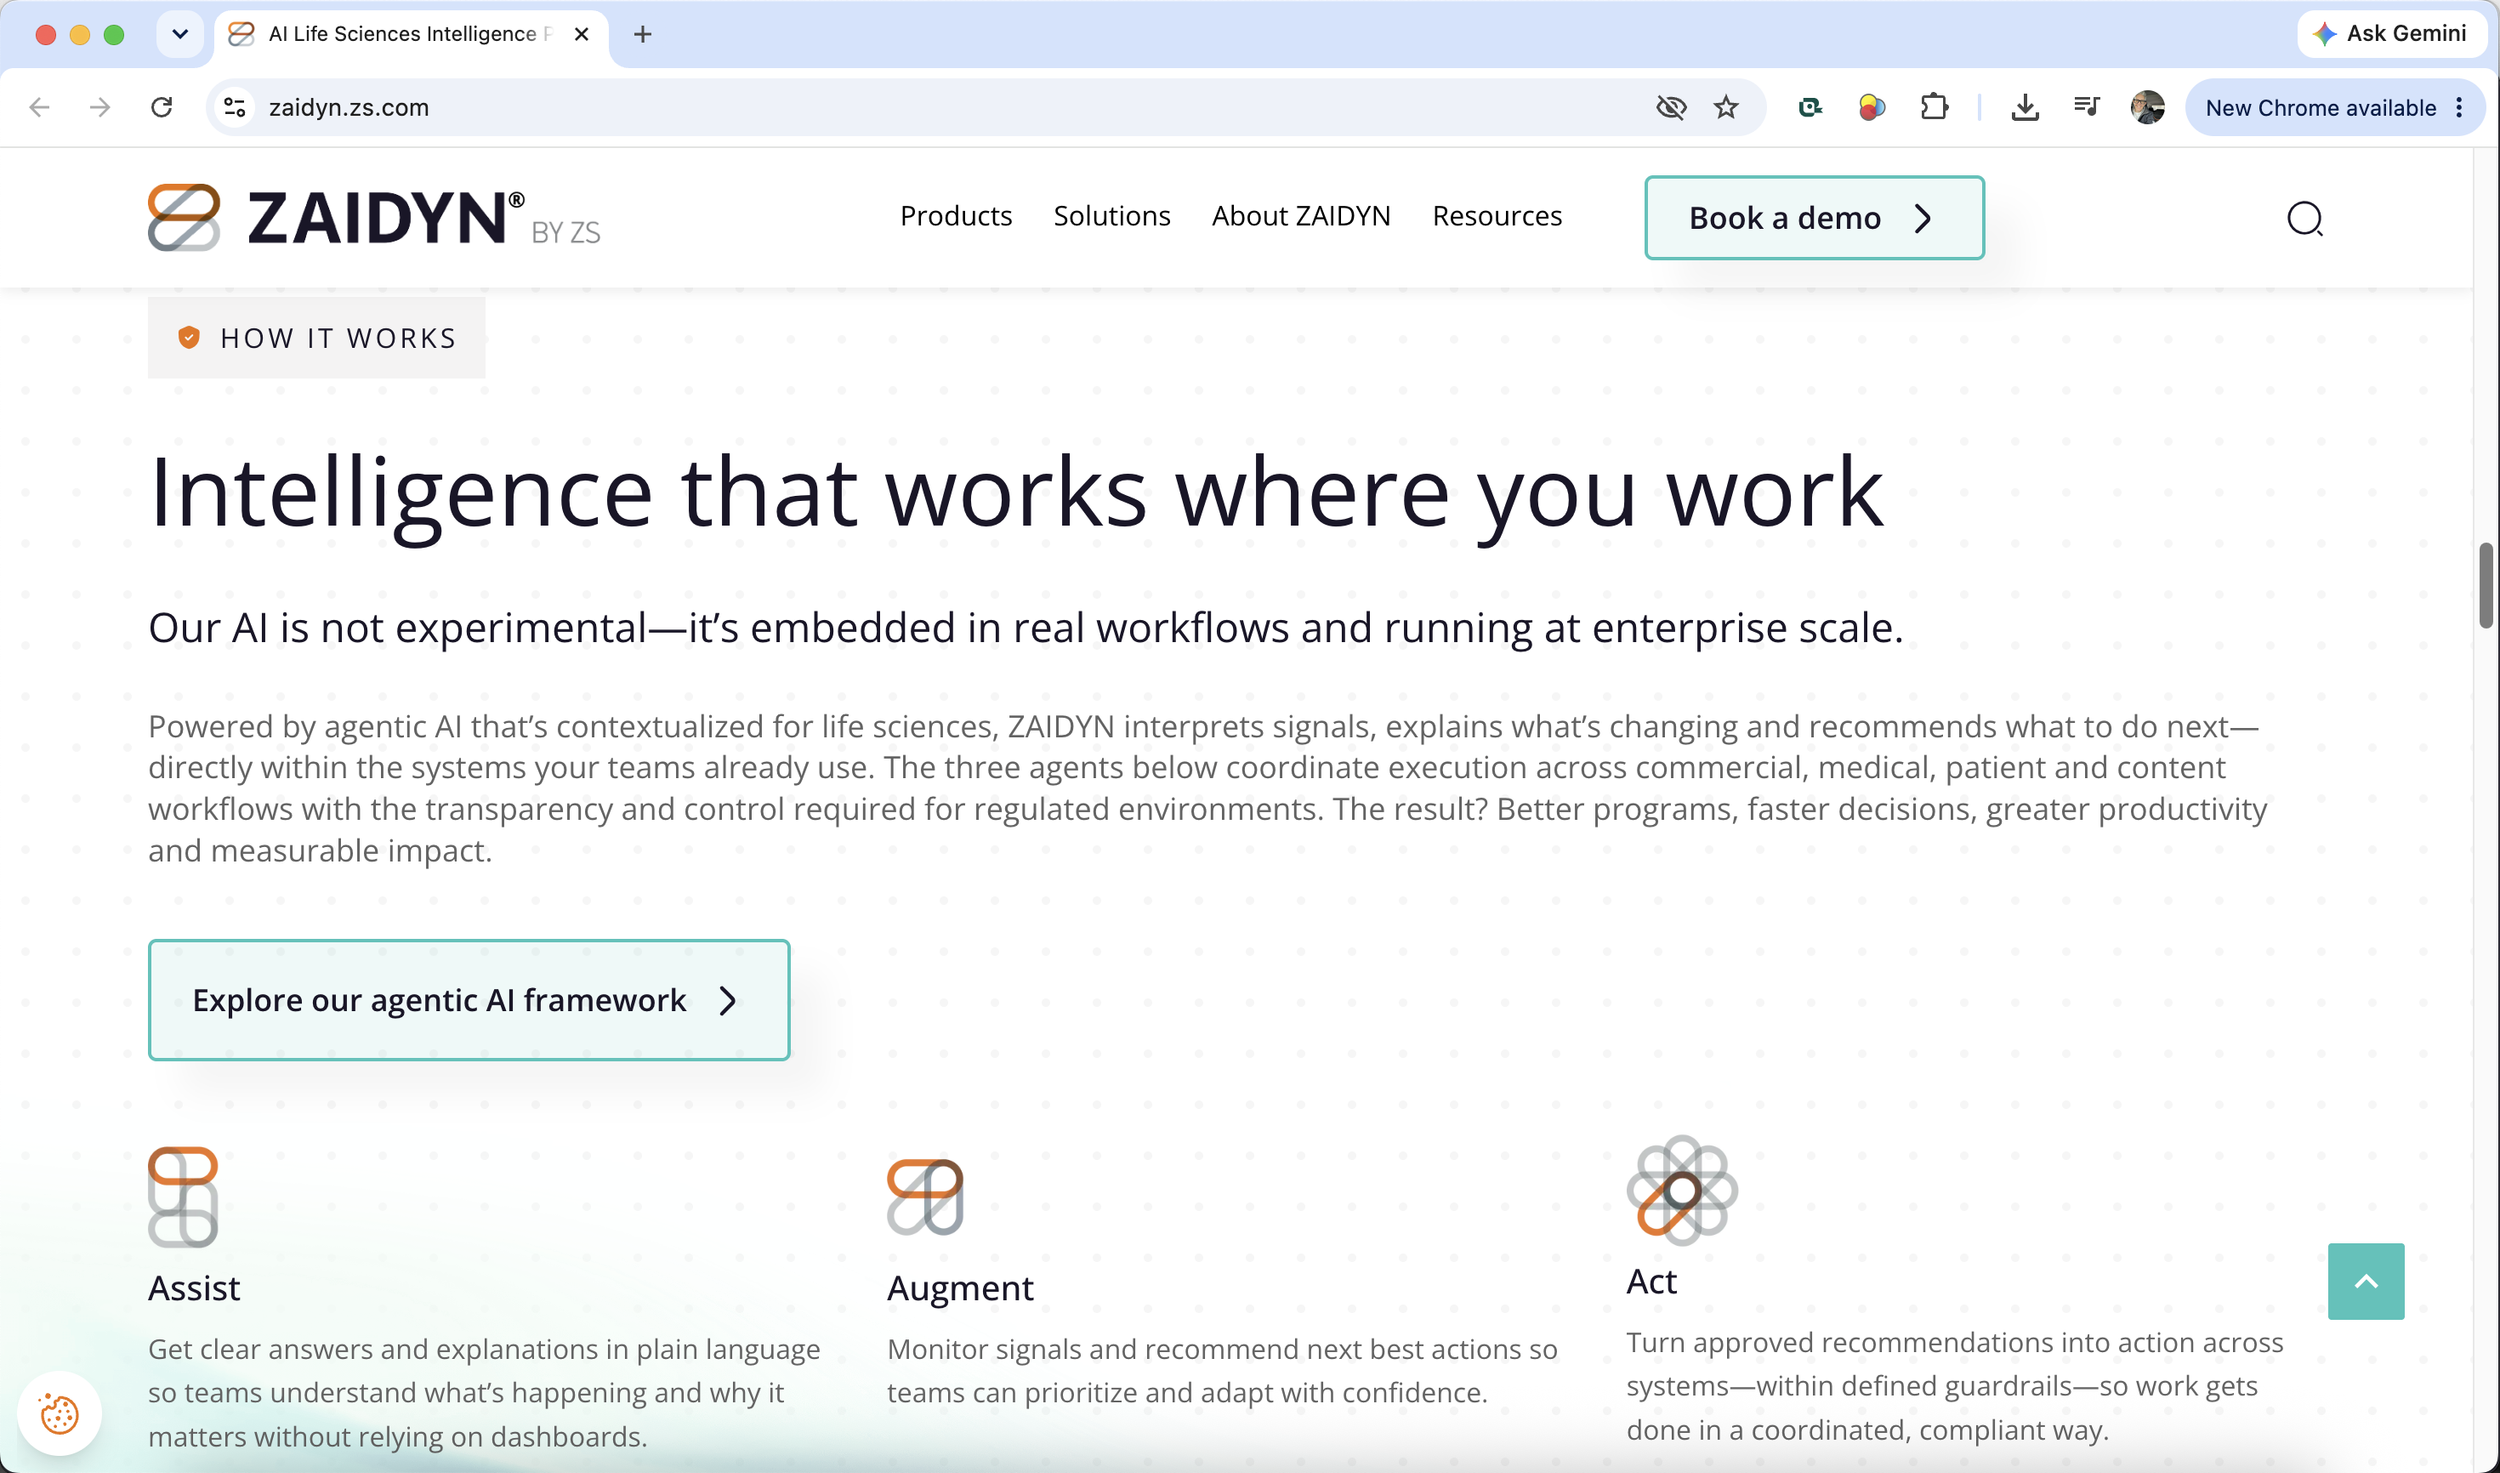The image size is (2500, 1473).
Task: Click the Act heading
Action: pyautogui.click(x=1651, y=1281)
